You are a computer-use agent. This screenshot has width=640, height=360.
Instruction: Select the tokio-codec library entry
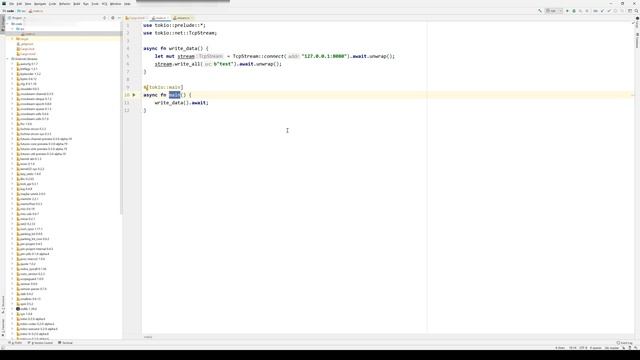tap(35, 324)
